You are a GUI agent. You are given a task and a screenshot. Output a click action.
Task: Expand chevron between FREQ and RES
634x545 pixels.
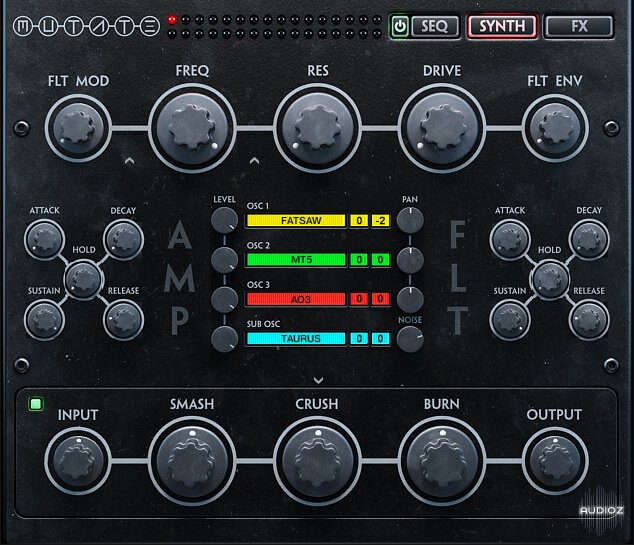(x=254, y=161)
